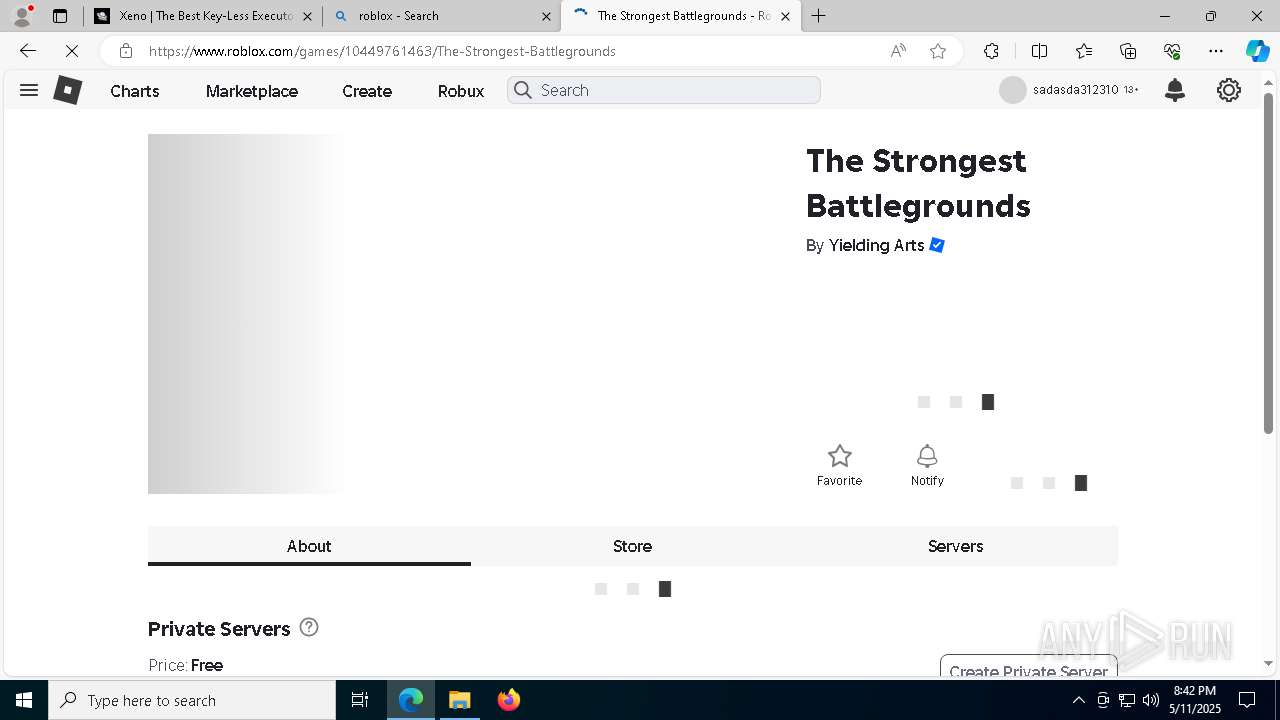The width and height of the screenshot is (1280, 720).
Task: Open Windows Start menu
Action: point(24,700)
